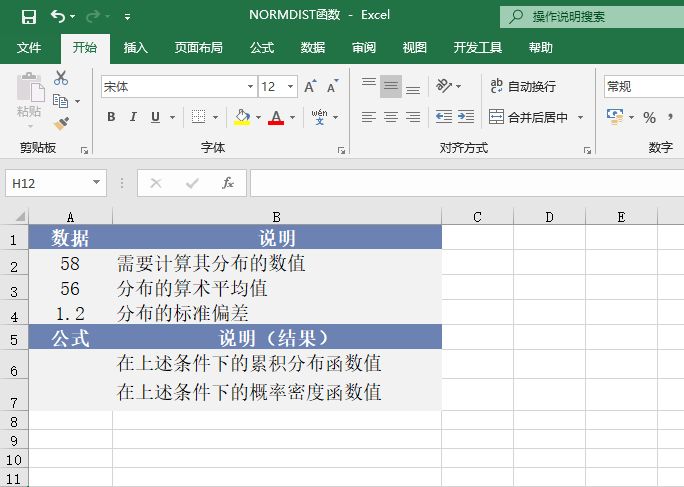Click the Increase Indent icon
This screenshot has height=487, width=684.
point(466,117)
